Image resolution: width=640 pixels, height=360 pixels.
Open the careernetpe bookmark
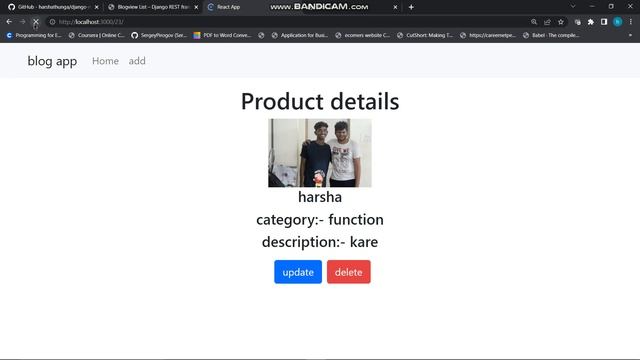(x=488, y=36)
